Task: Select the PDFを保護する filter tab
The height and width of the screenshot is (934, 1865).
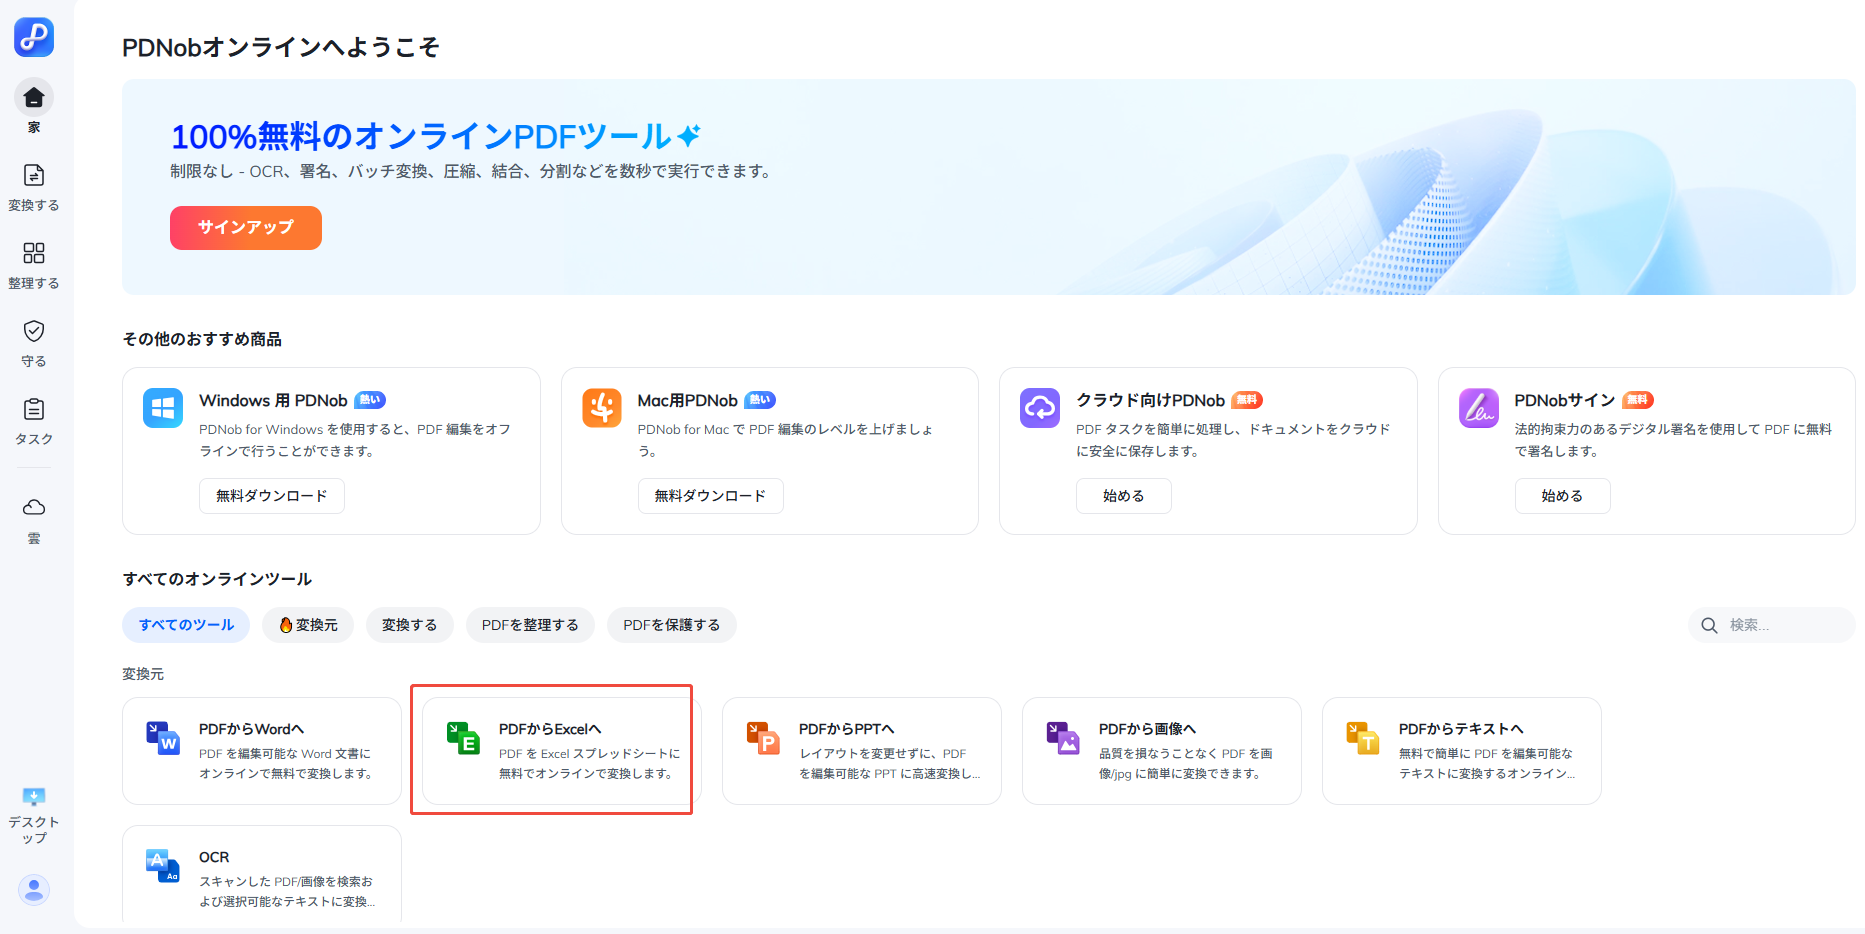Action: (671, 625)
